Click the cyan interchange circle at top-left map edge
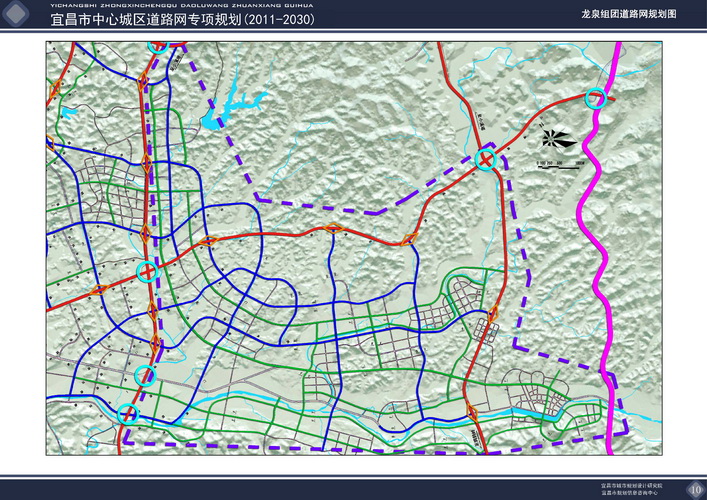This screenshot has width=707, height=500. click(x=157, y=46)
